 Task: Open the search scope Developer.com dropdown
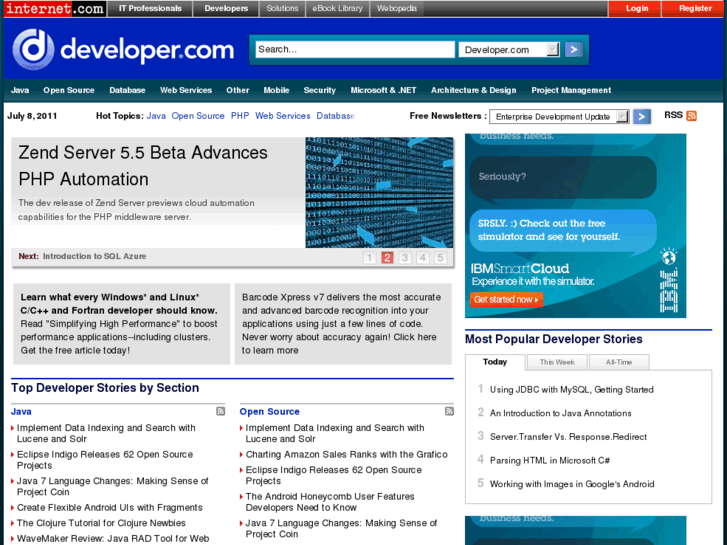pos(509,50)
